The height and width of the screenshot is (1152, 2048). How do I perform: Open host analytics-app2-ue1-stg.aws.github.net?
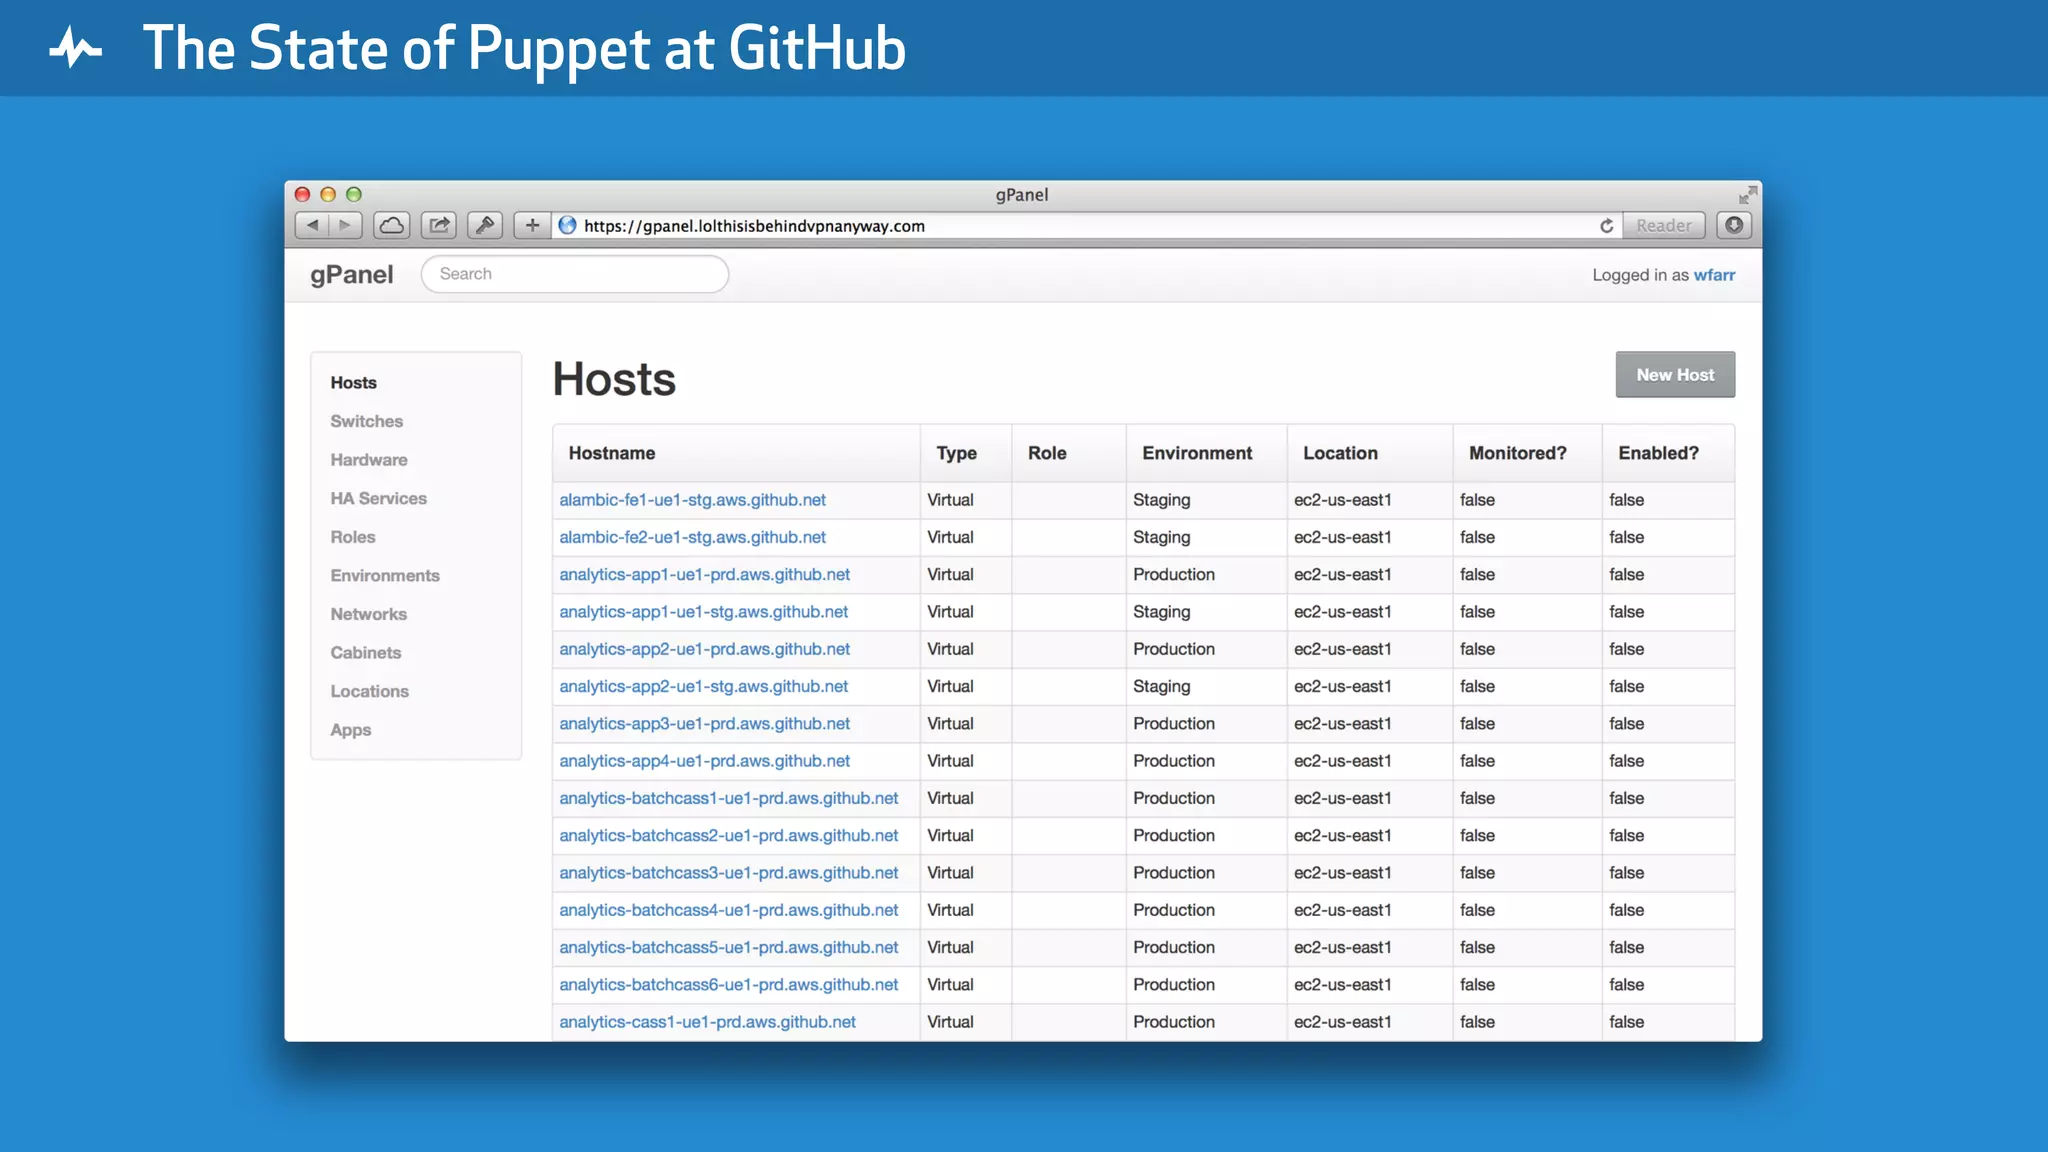[703, 687]
